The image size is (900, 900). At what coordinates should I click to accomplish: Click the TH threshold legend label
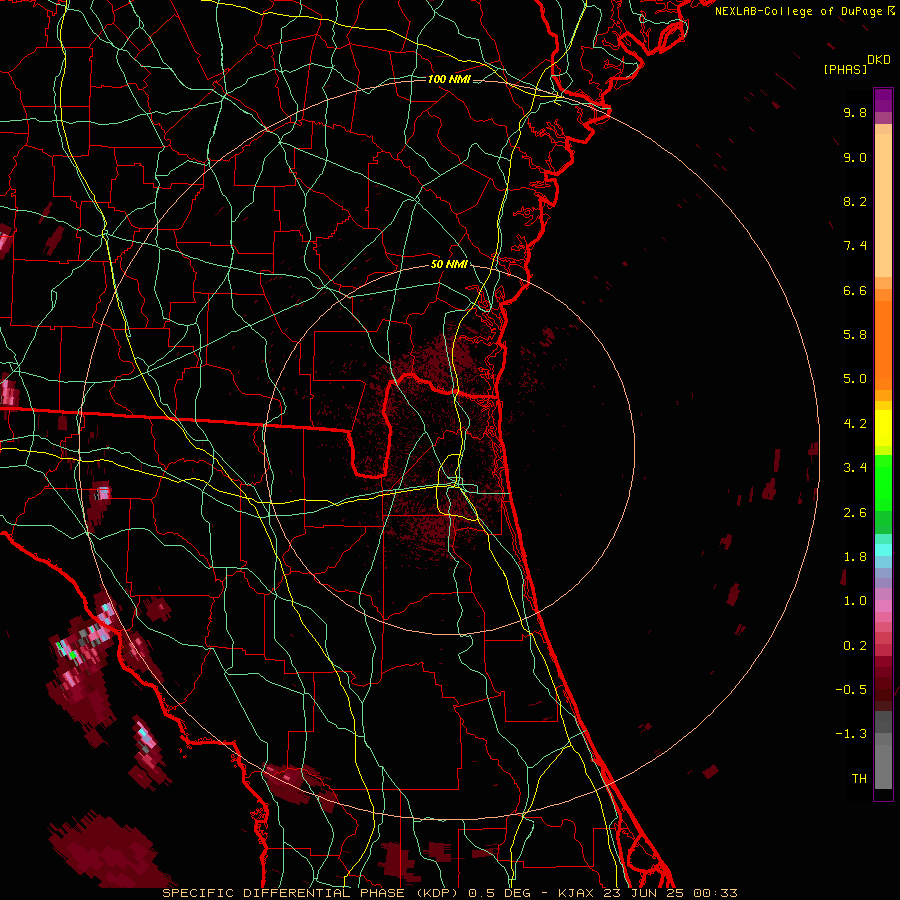[859, 779]
